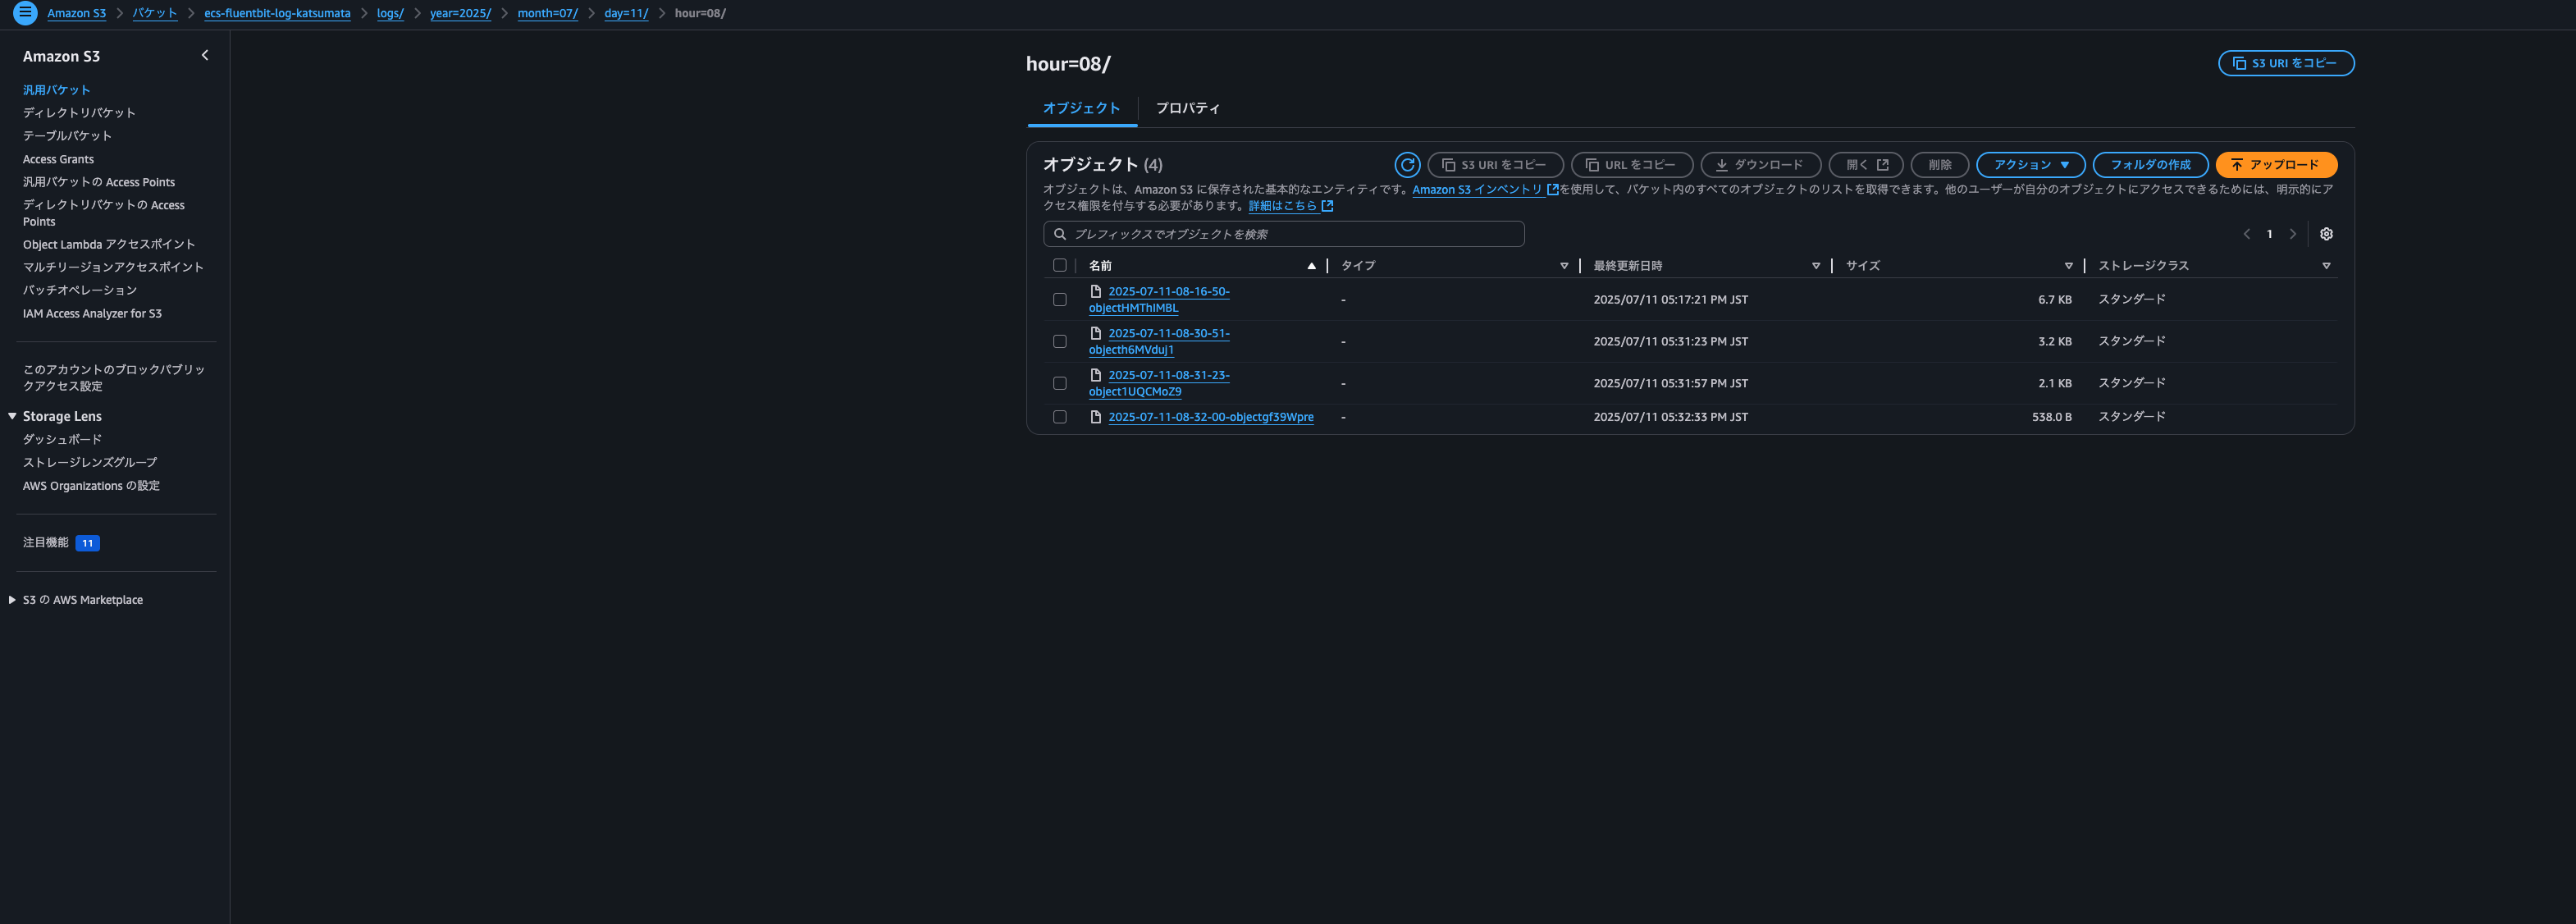Open Storage Lens ダッシュボード
Viewport: 2576px width, 924px height.
[62, 440]
